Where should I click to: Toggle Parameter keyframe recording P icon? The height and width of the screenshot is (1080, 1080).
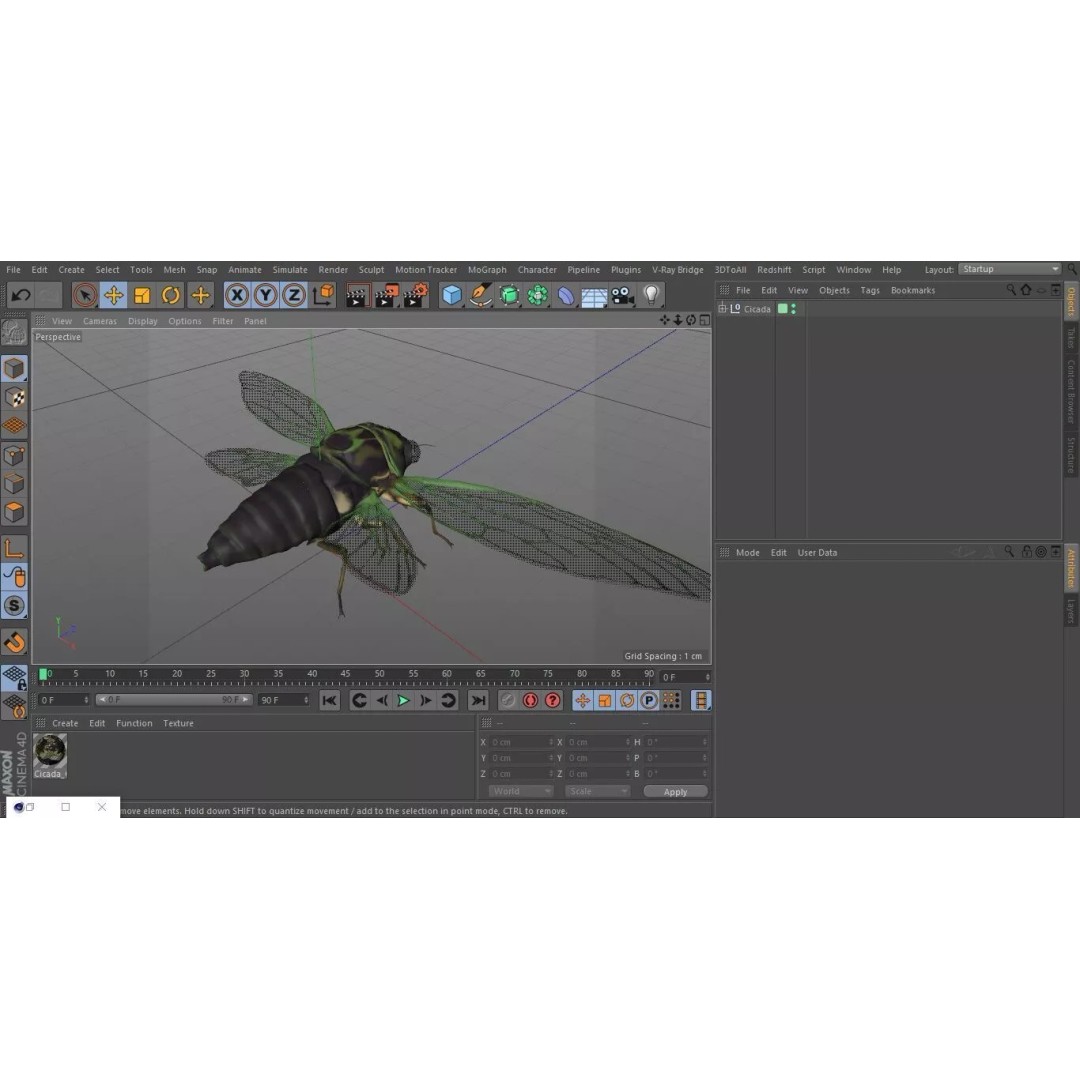tap(649, 700)
